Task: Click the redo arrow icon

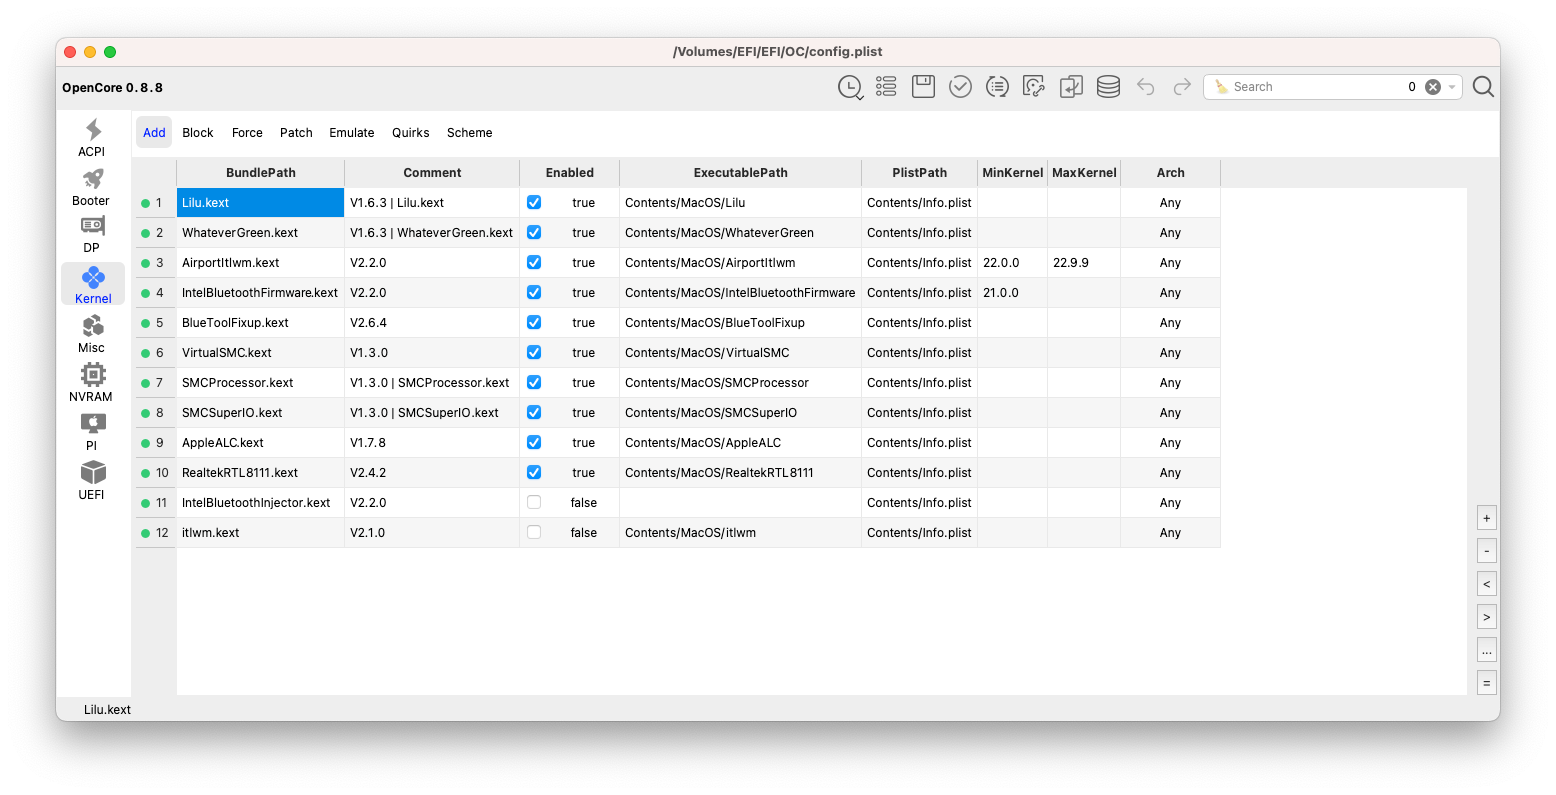Action: pos(1182,87)
